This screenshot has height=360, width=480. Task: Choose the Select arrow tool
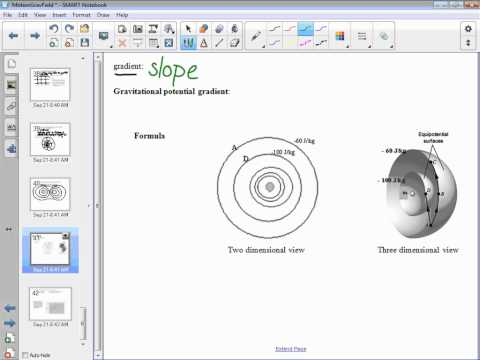tap(188, 29)
